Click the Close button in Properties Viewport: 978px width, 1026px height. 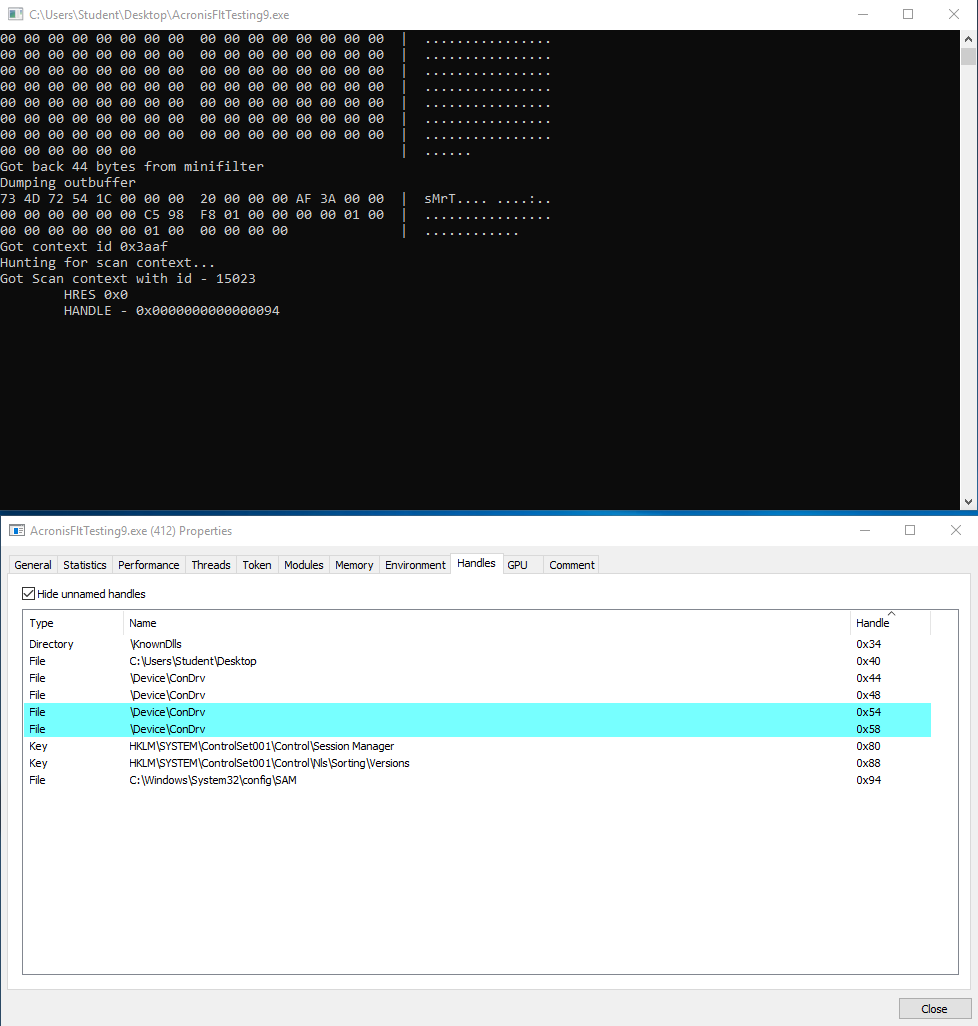(x=934, y=1008)
